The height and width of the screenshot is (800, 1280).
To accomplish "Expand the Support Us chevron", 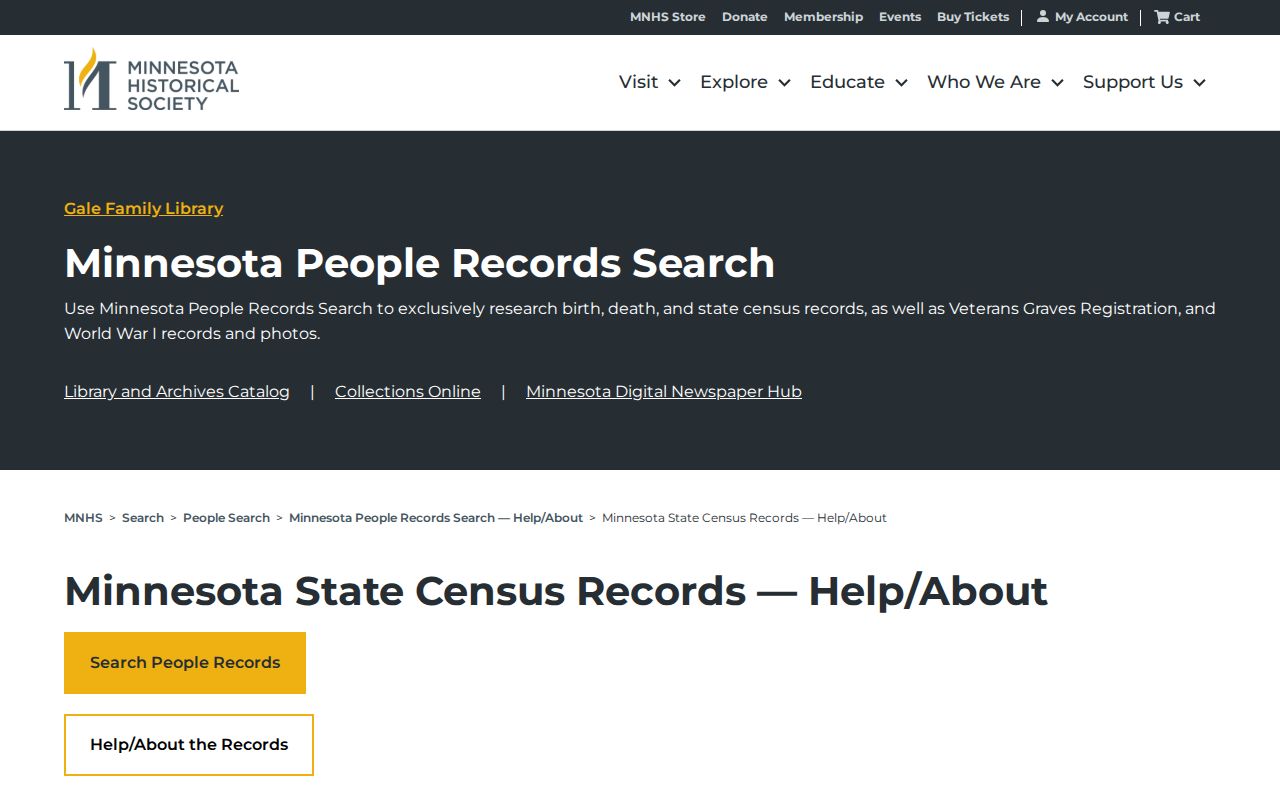I will click(x=1200, y=83).
